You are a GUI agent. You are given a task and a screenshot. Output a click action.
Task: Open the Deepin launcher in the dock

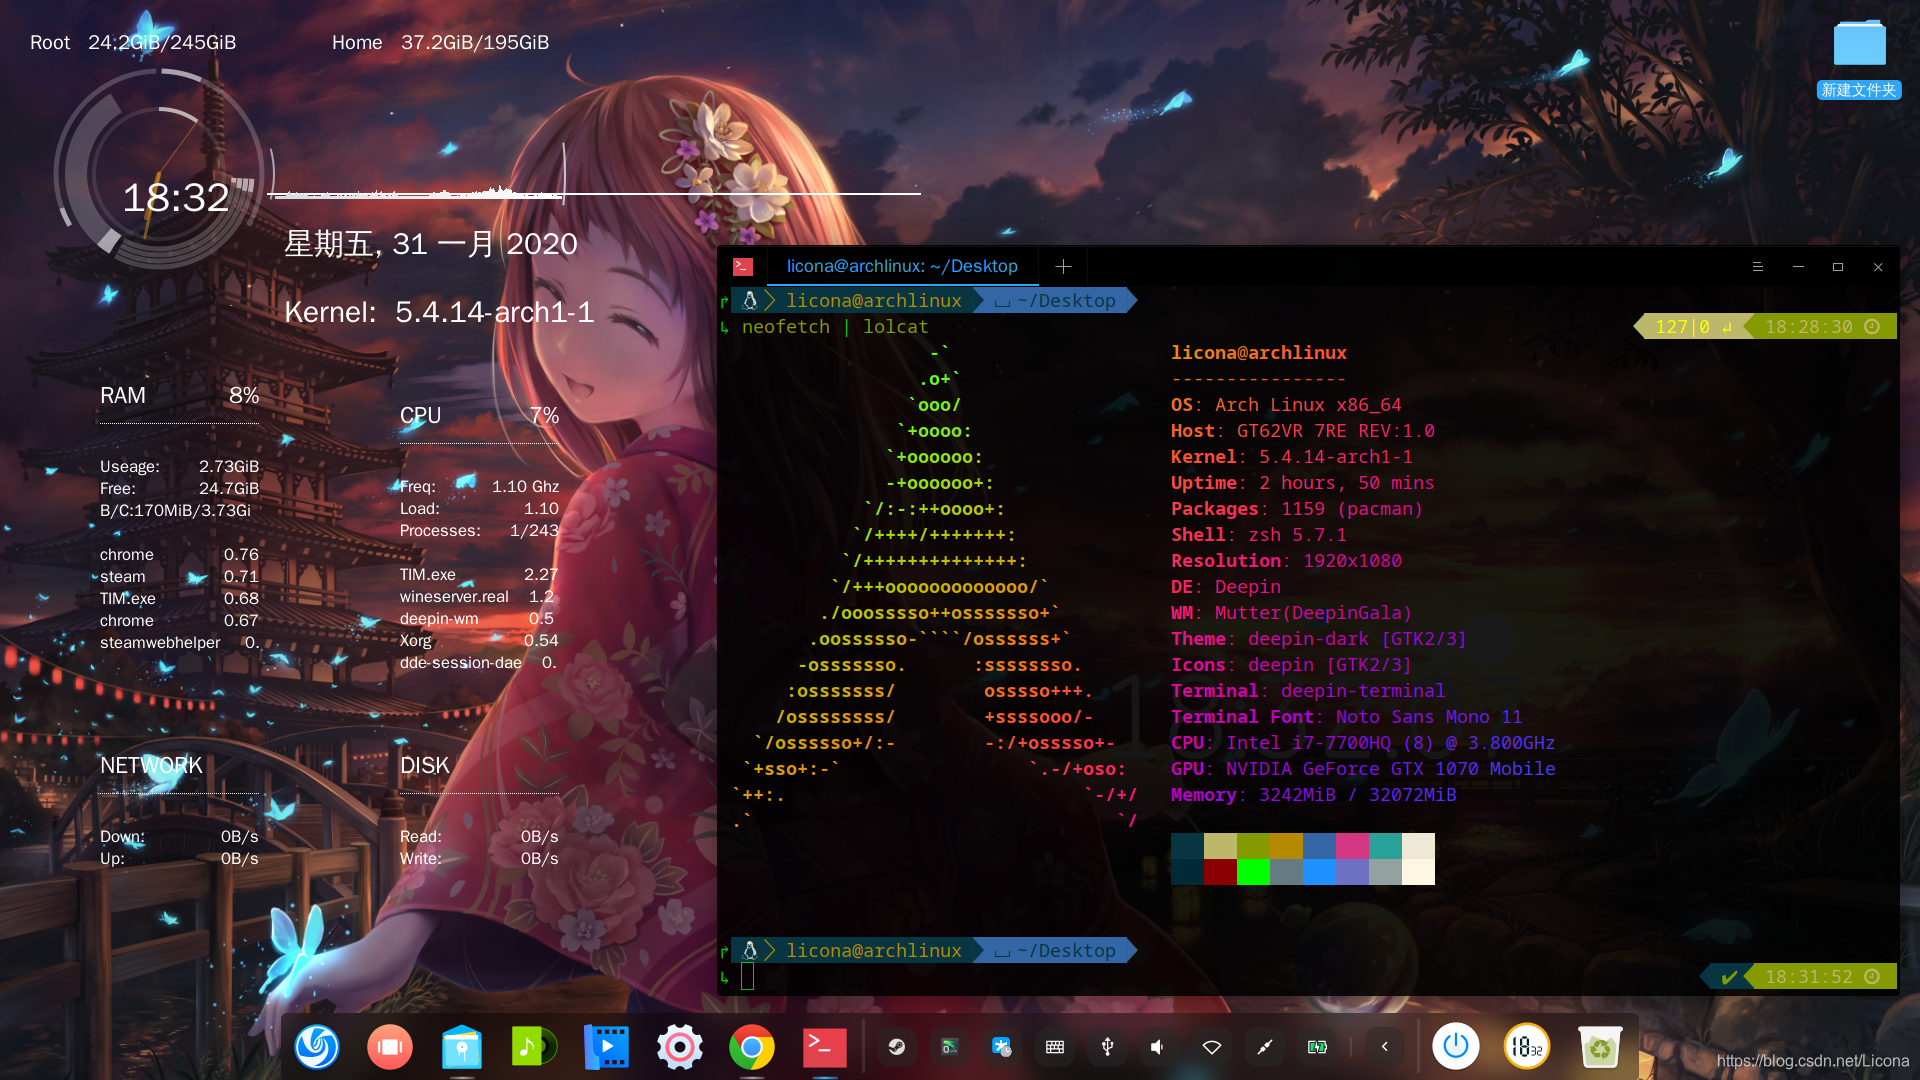click(317, 1047)
